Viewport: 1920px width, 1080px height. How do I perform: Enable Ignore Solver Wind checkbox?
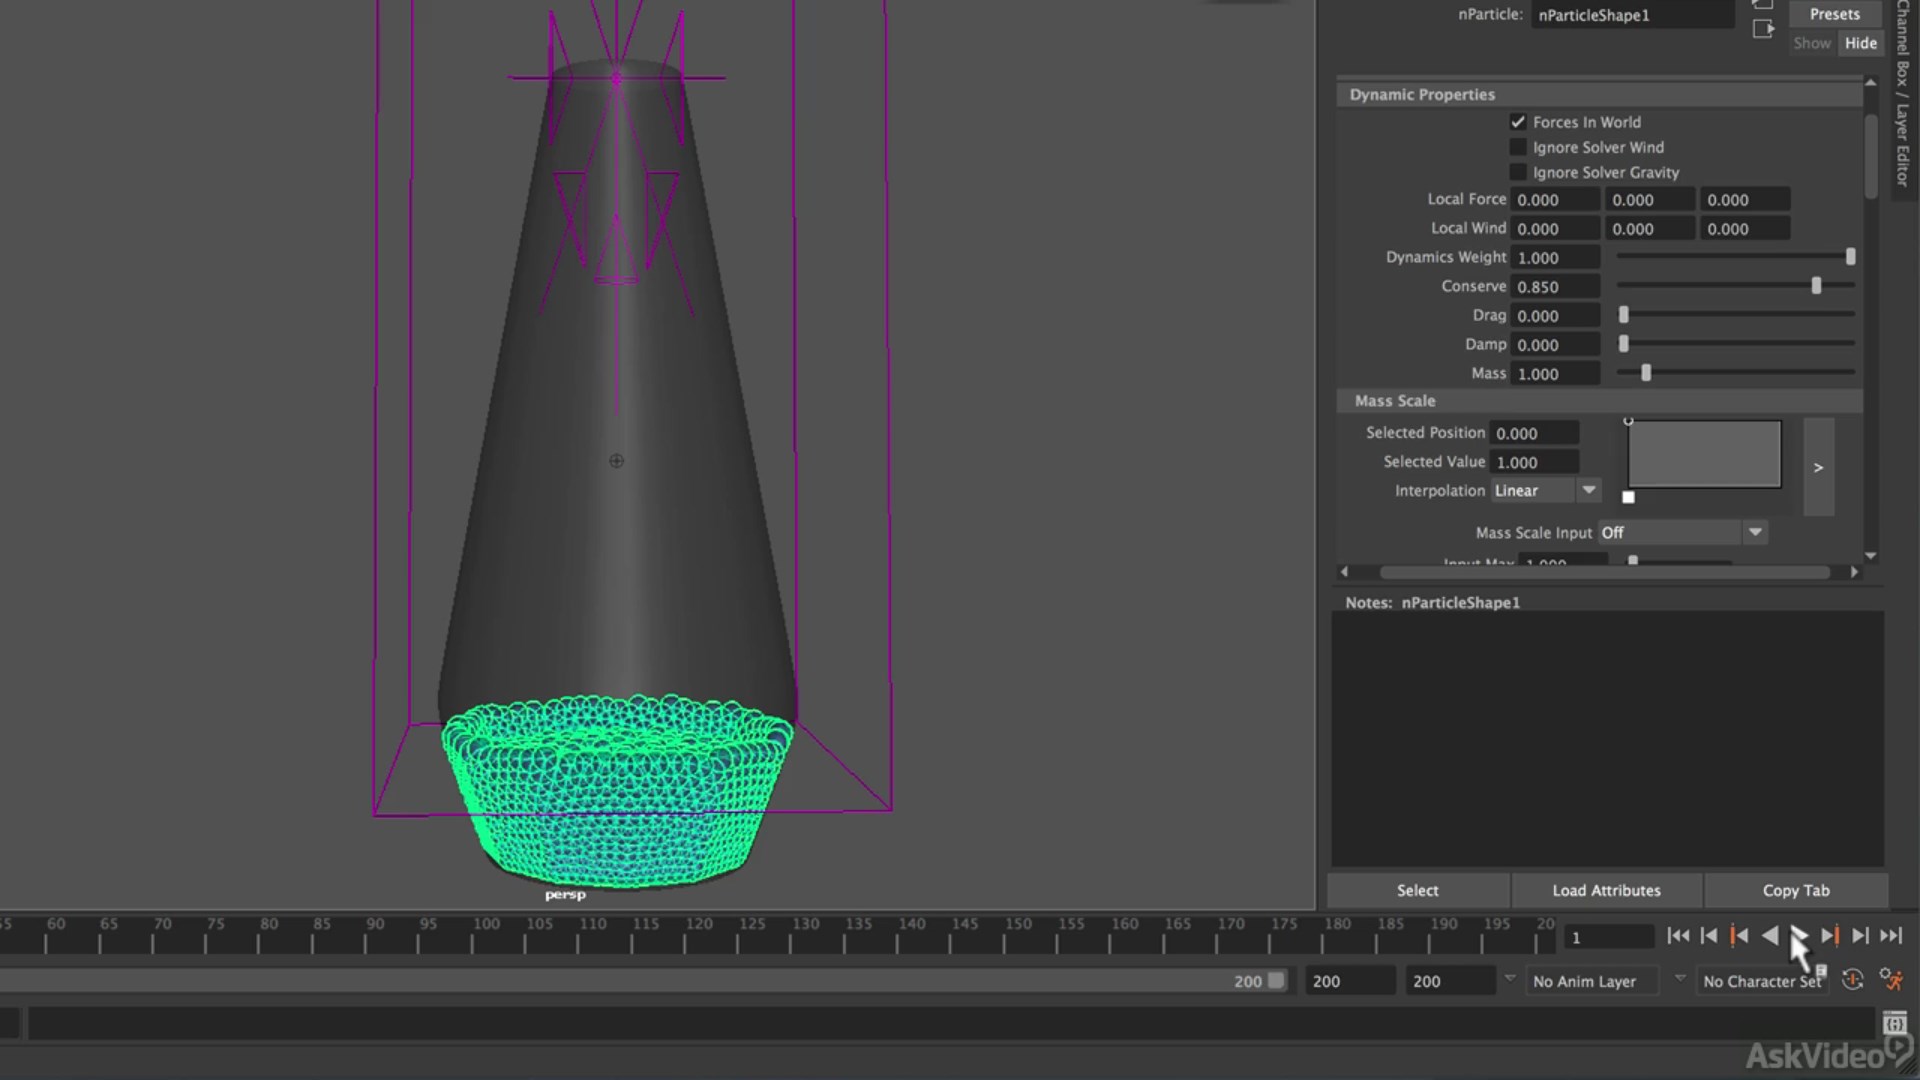tap(1518, 147)
